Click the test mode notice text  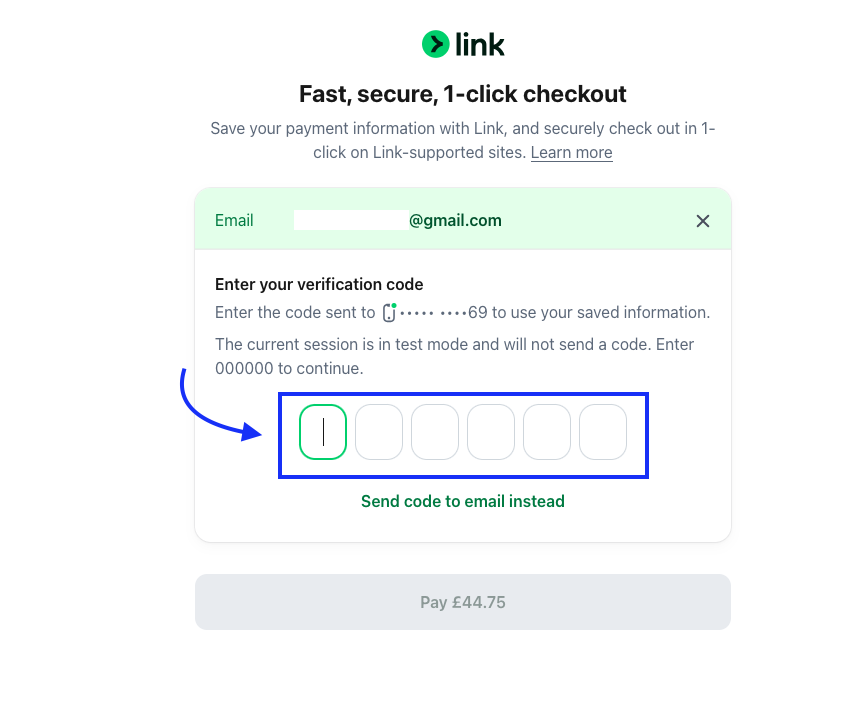(454, 356)
